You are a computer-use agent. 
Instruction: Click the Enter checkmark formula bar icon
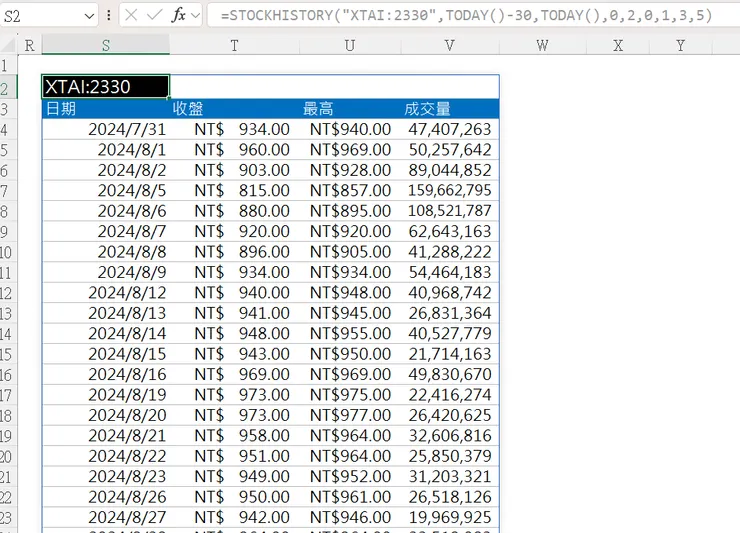tap(154, 16)
